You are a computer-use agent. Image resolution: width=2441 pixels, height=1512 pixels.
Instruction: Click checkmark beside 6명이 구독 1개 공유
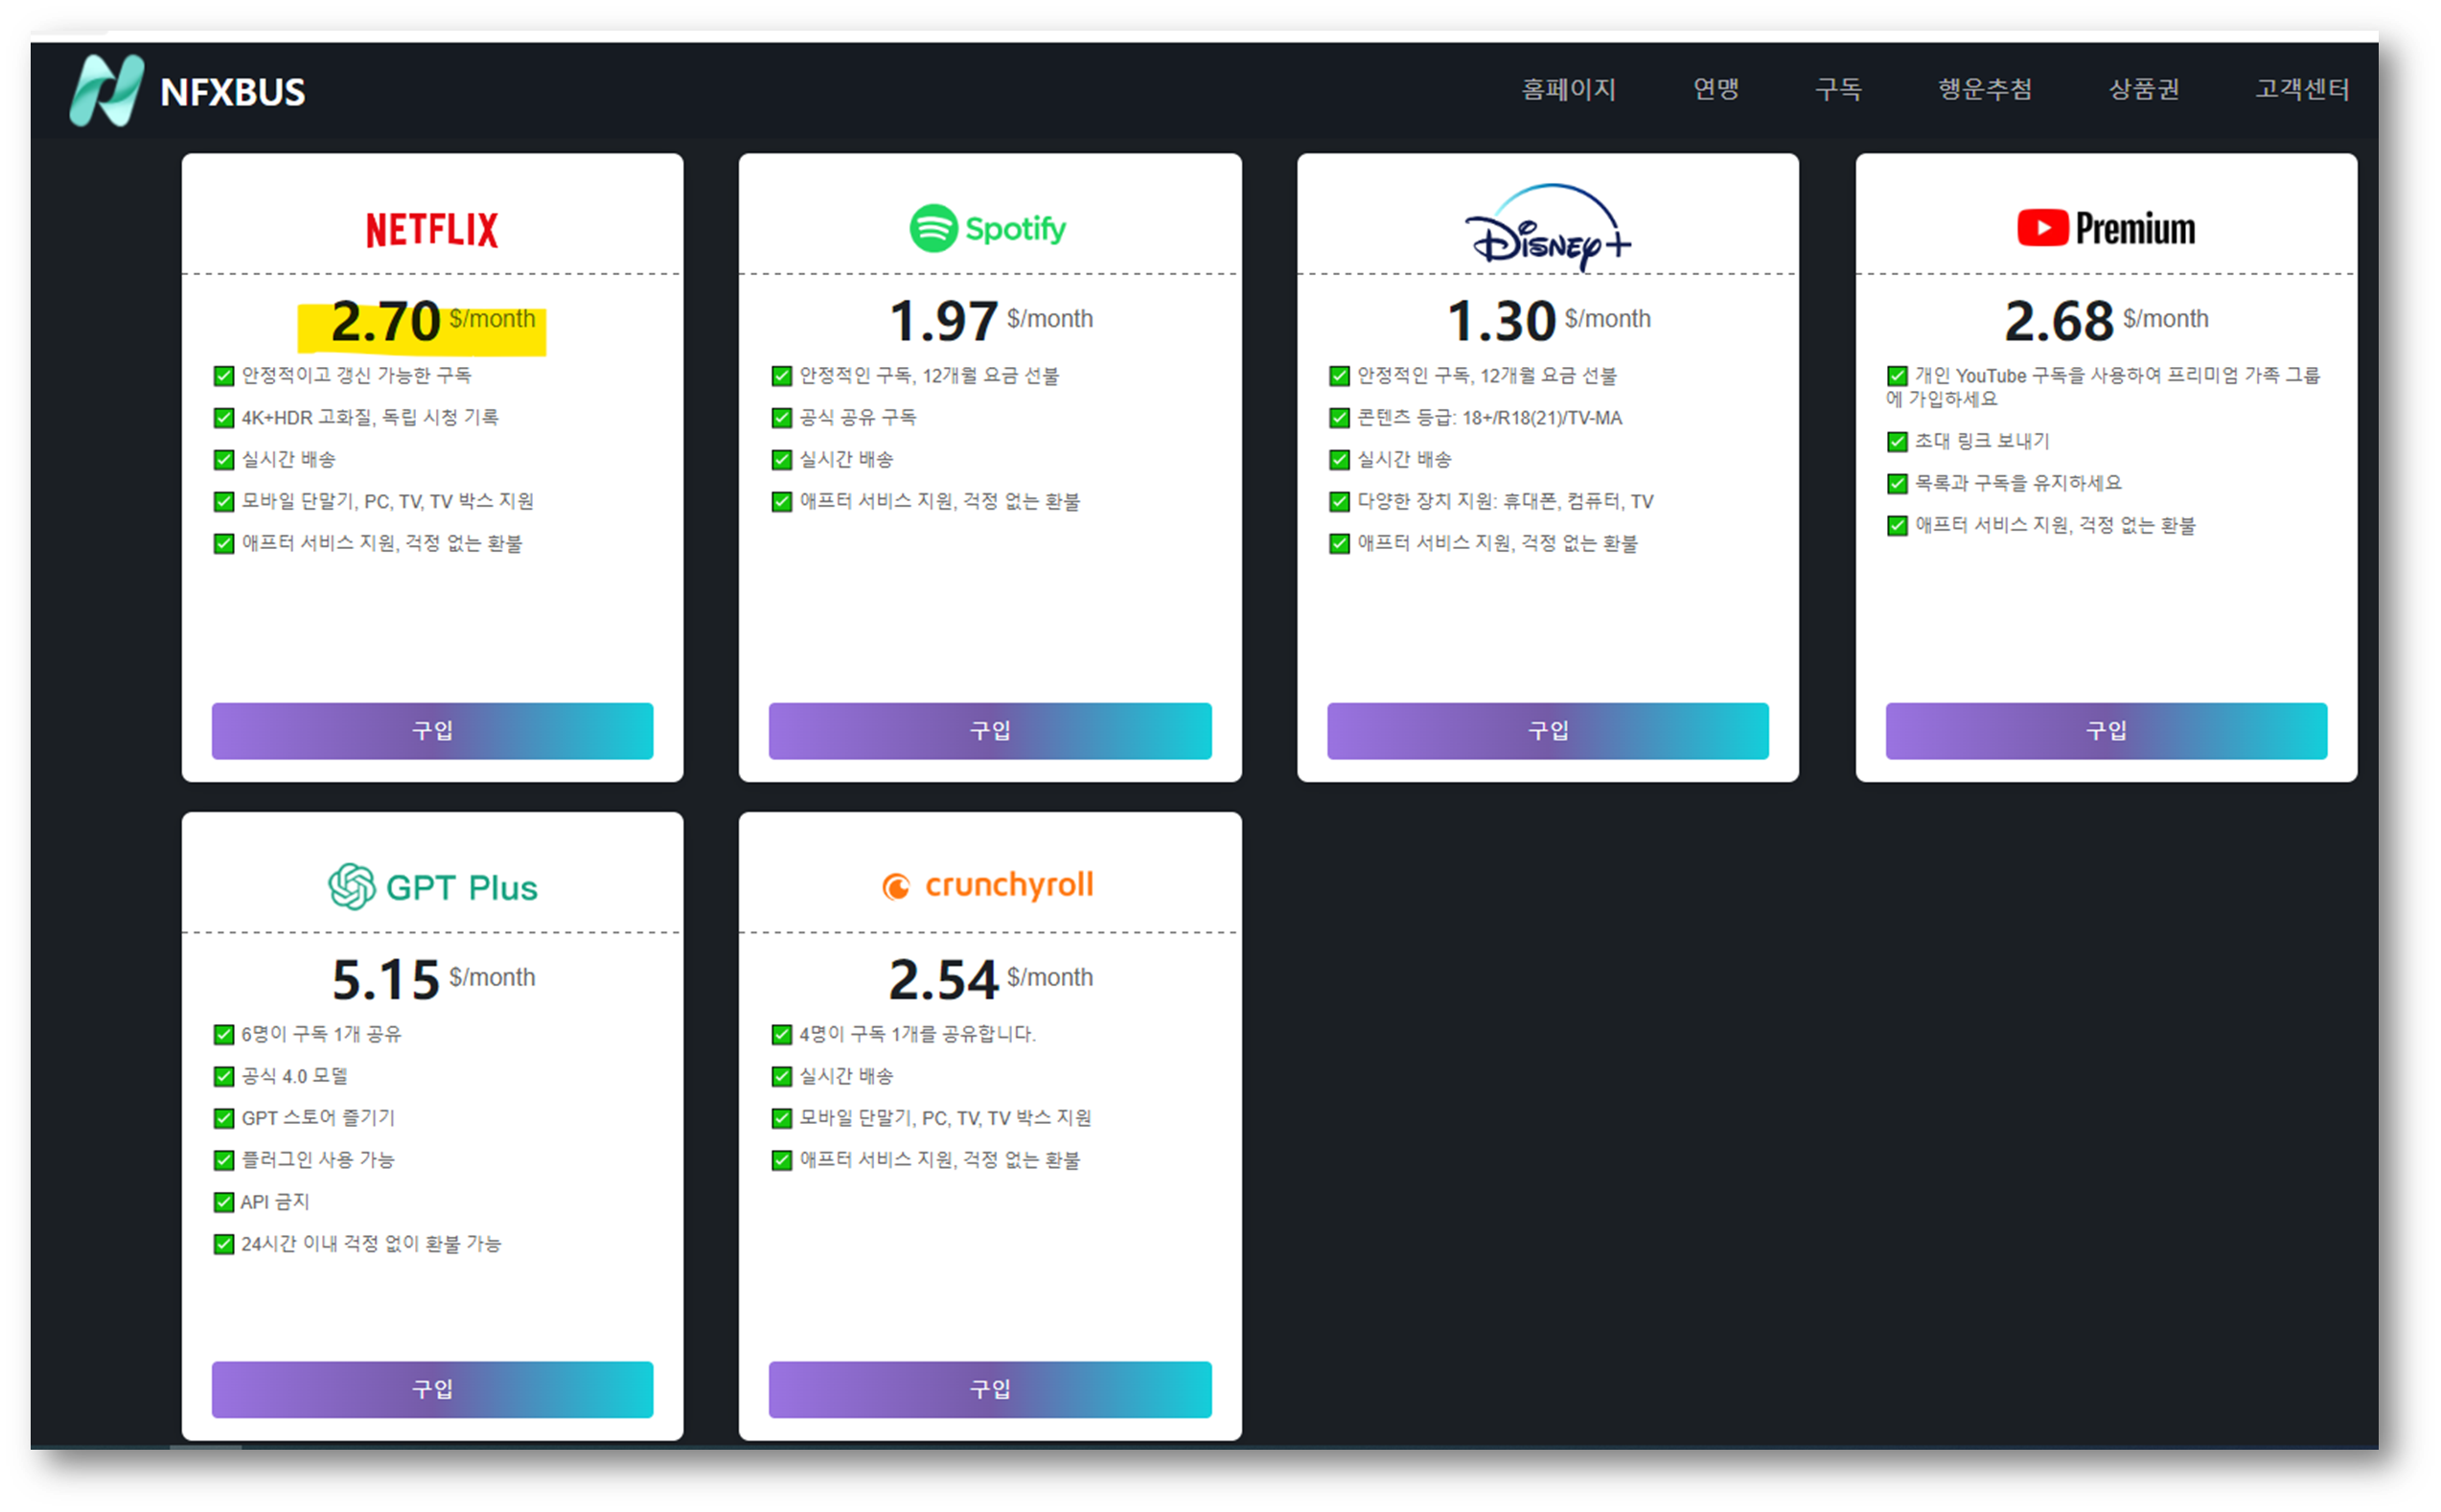pyautogui.click(x=223, y=1035)
